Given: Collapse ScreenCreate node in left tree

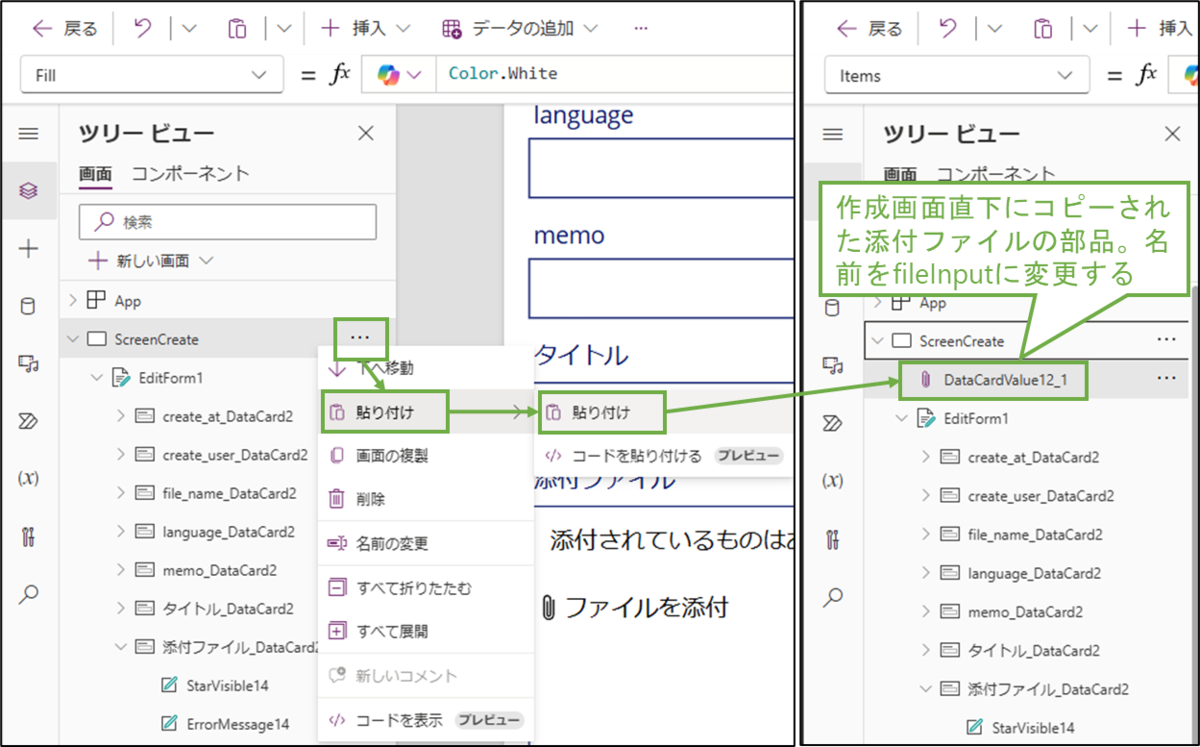Looking at the screenshot, I should point(72,339).
